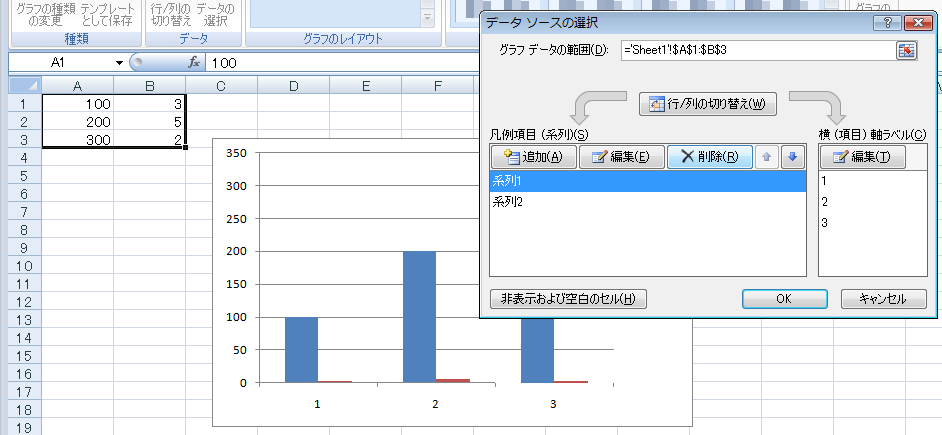Click the collapse dialog icon beside the data range field
Image resolution: width=942 pixels, height=435 pixels.
[906, 51]
